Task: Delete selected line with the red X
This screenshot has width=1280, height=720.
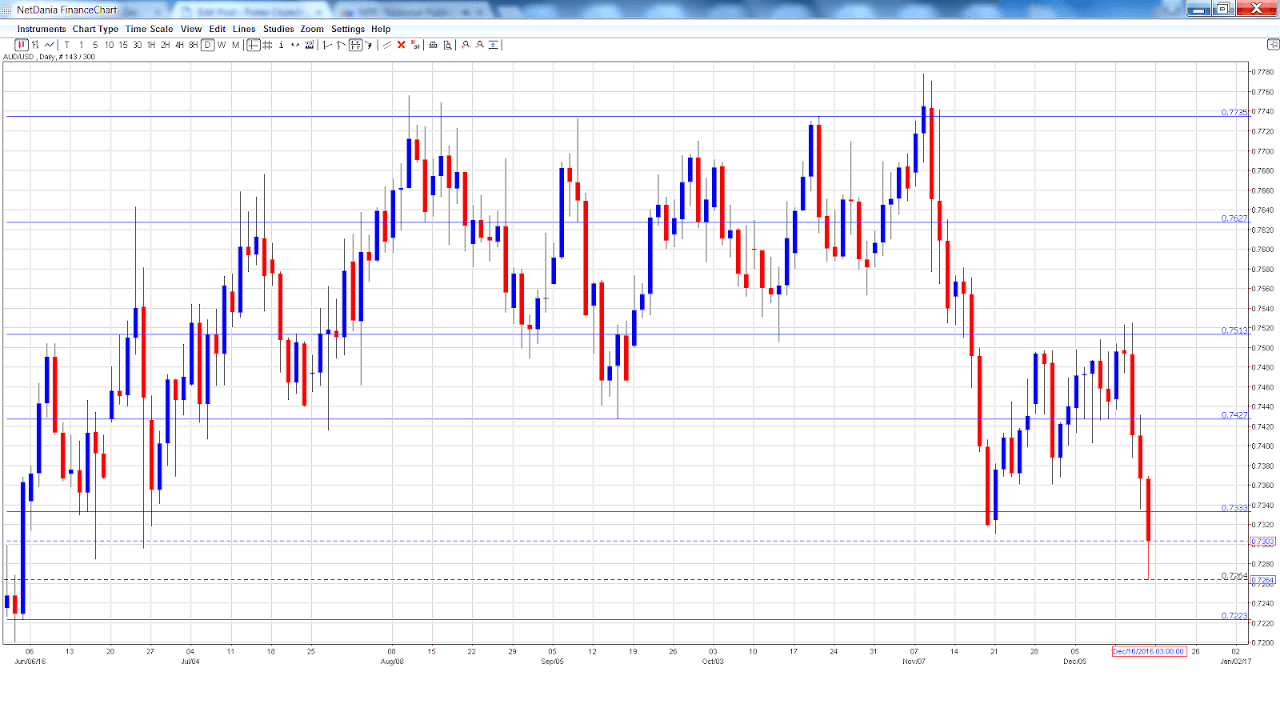Action: coord(401,45)
